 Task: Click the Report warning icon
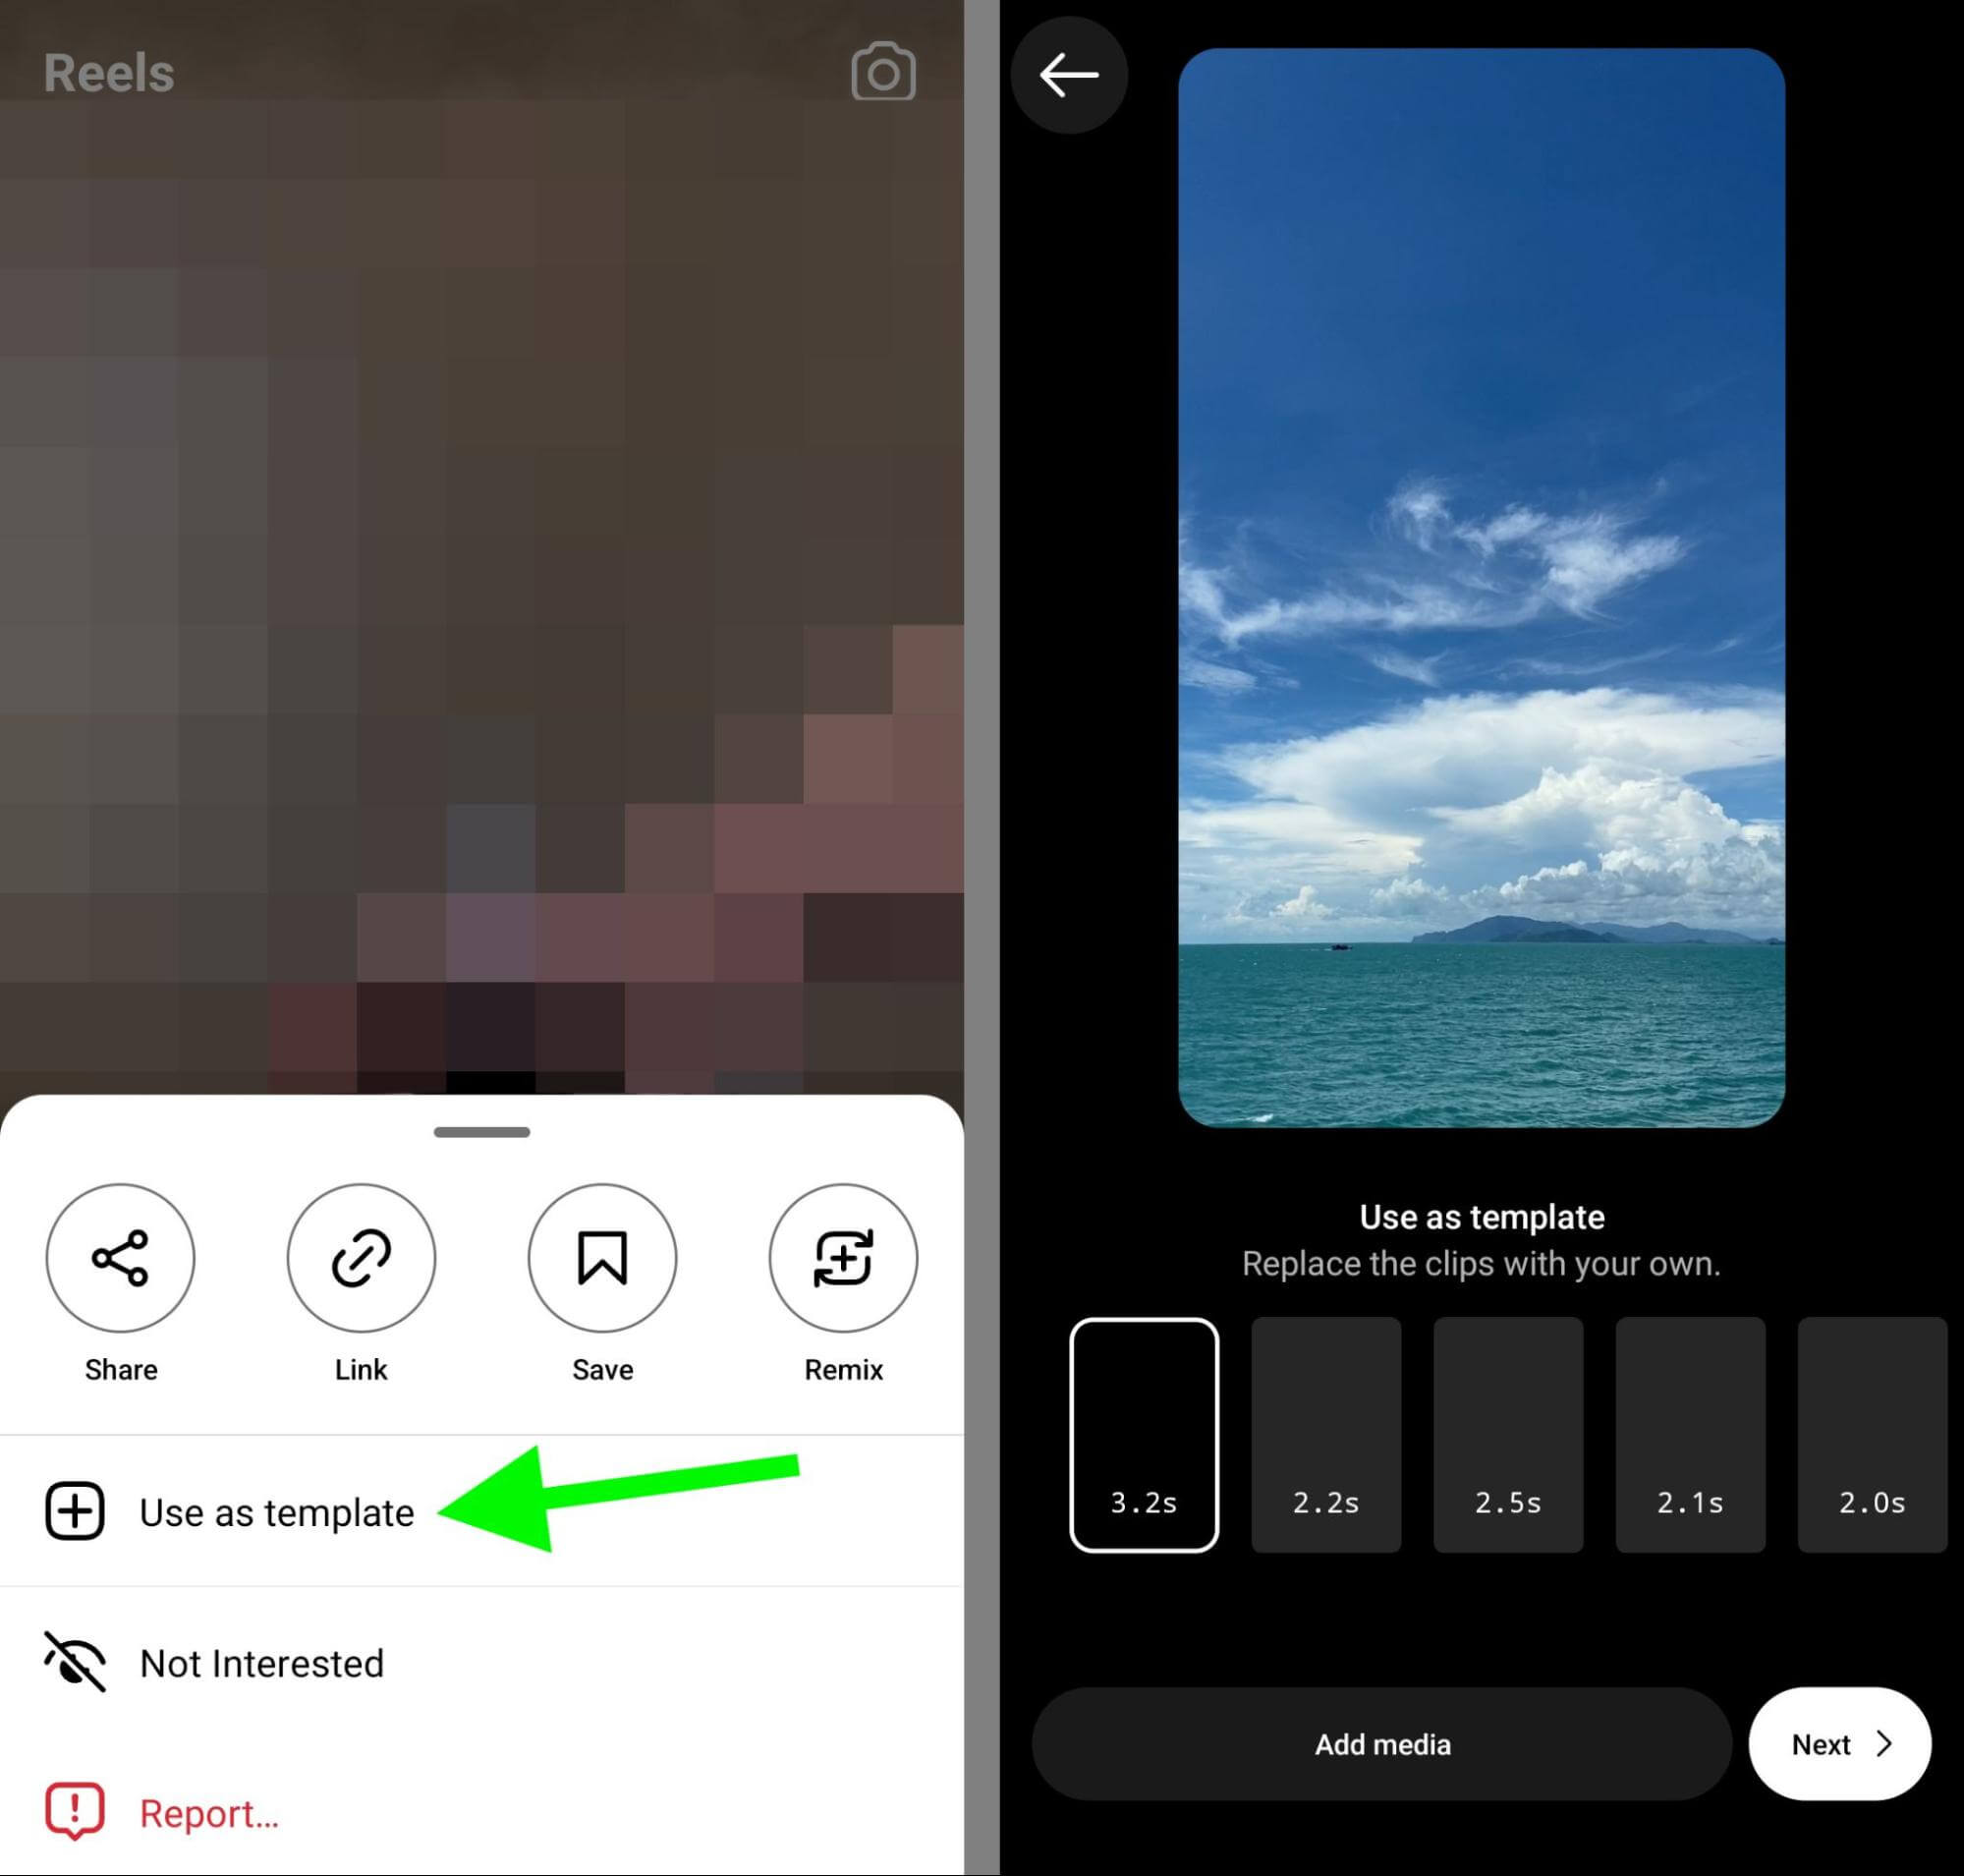72,1813
